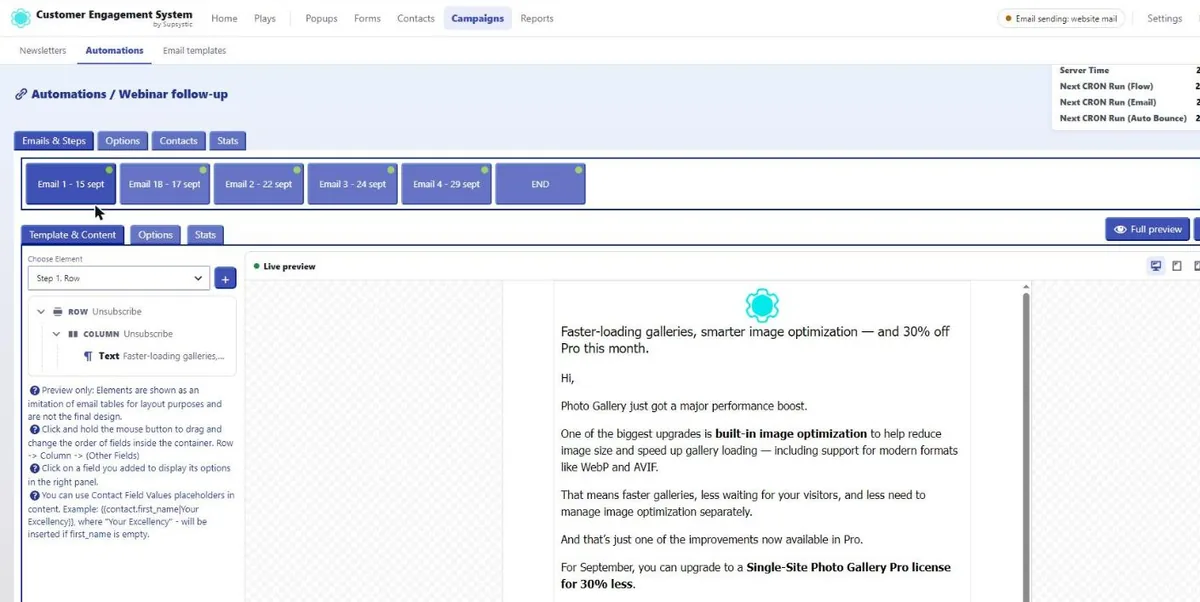
Task: Click green status dot on Email 1 step
Action: click(x=109, y=170)
